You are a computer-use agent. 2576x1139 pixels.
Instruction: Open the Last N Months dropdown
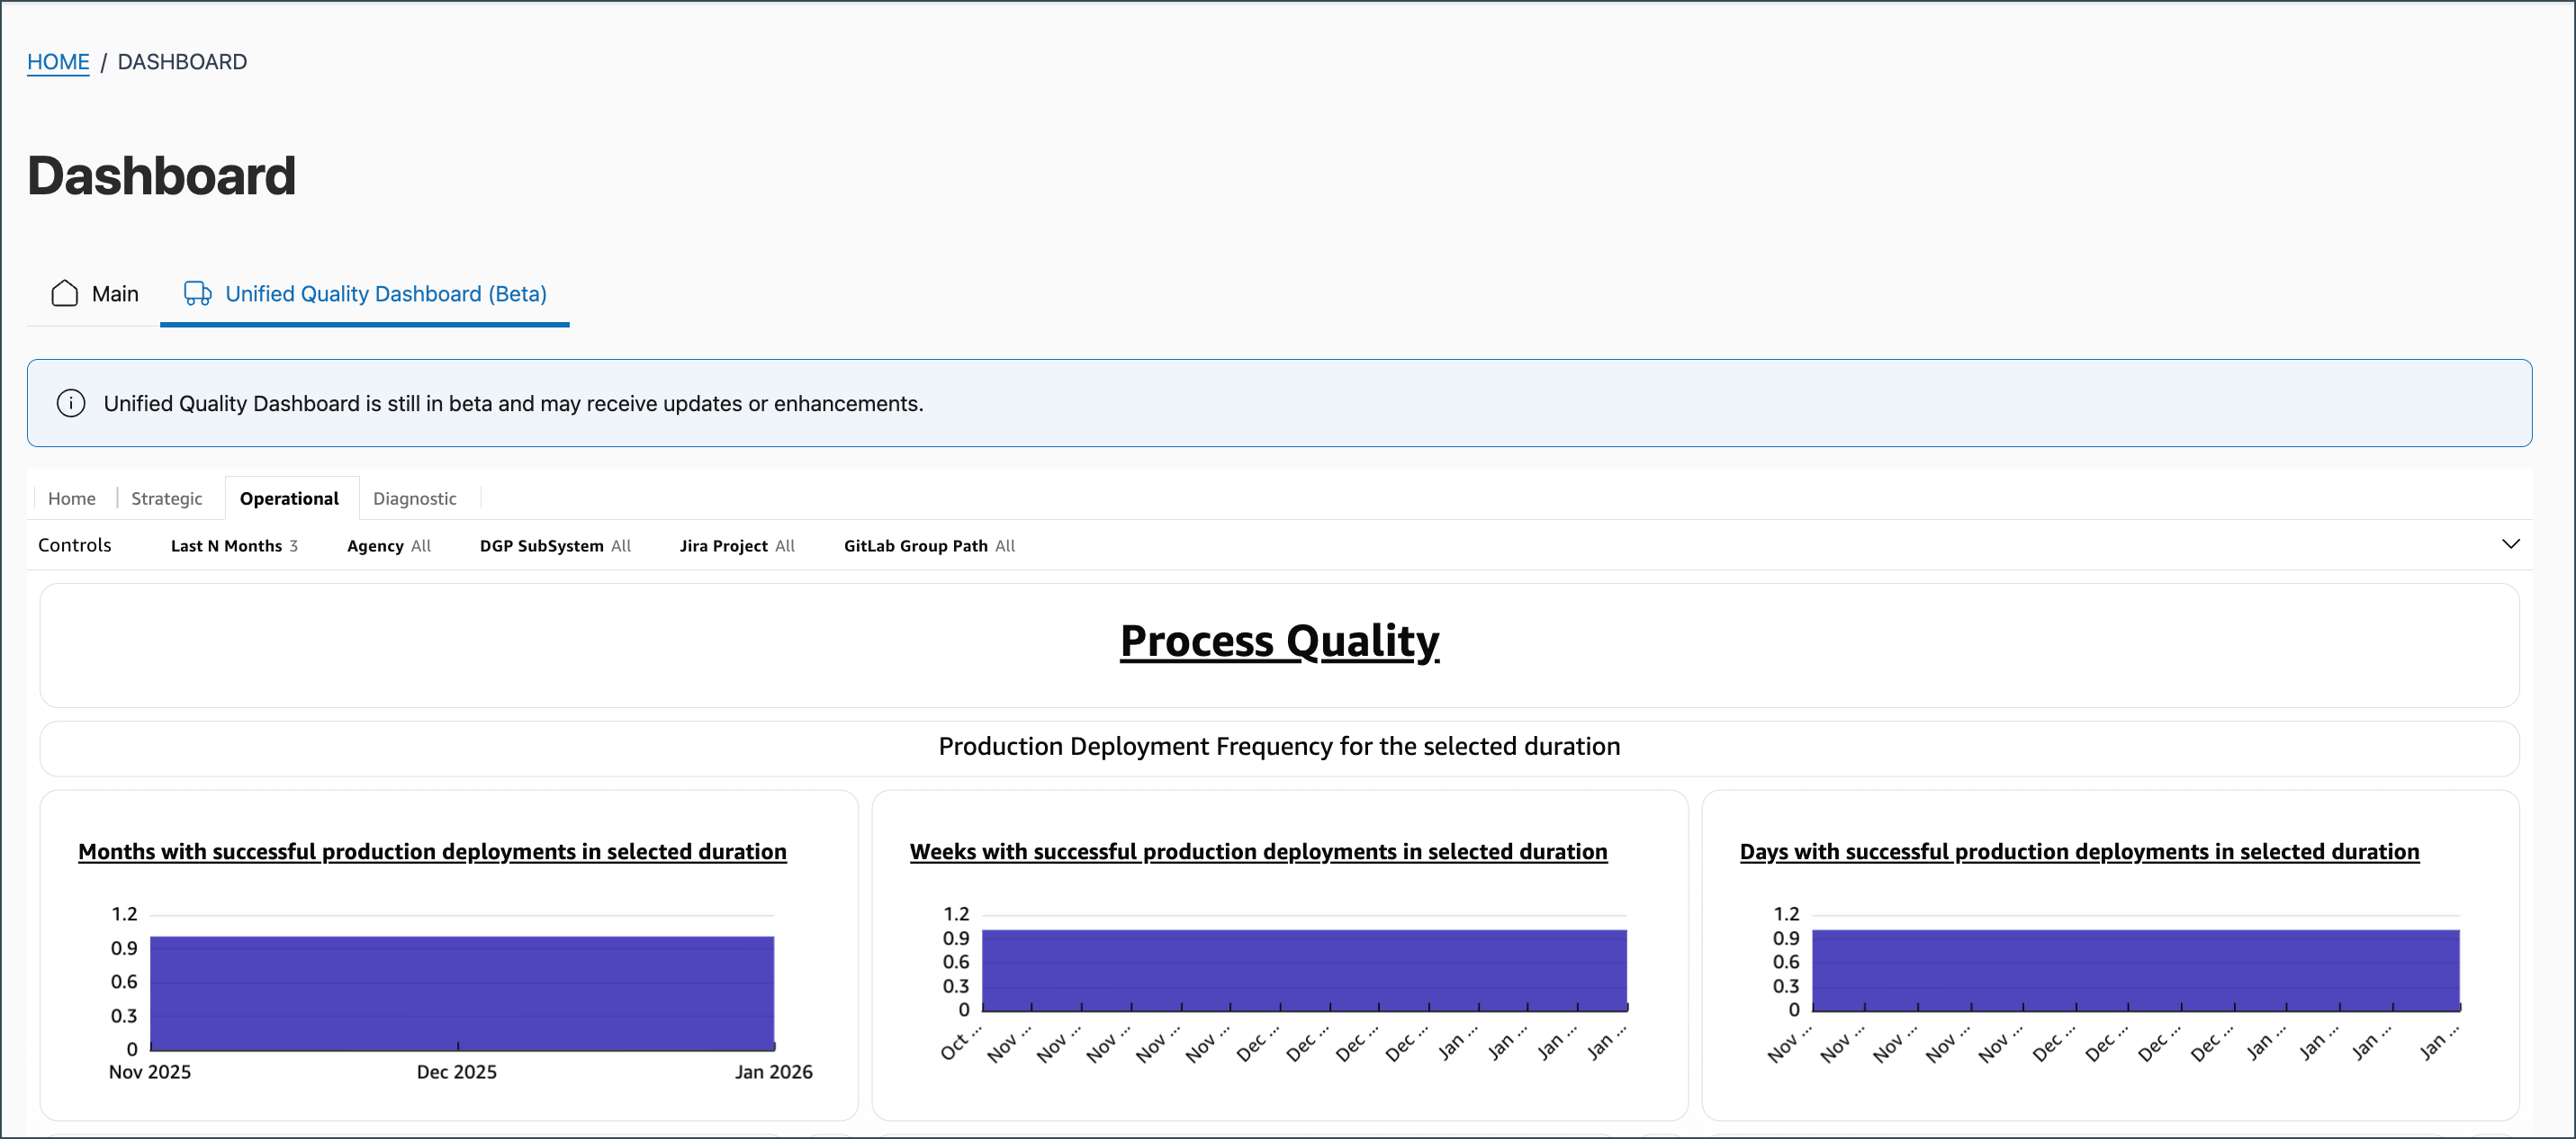[234, 546]
